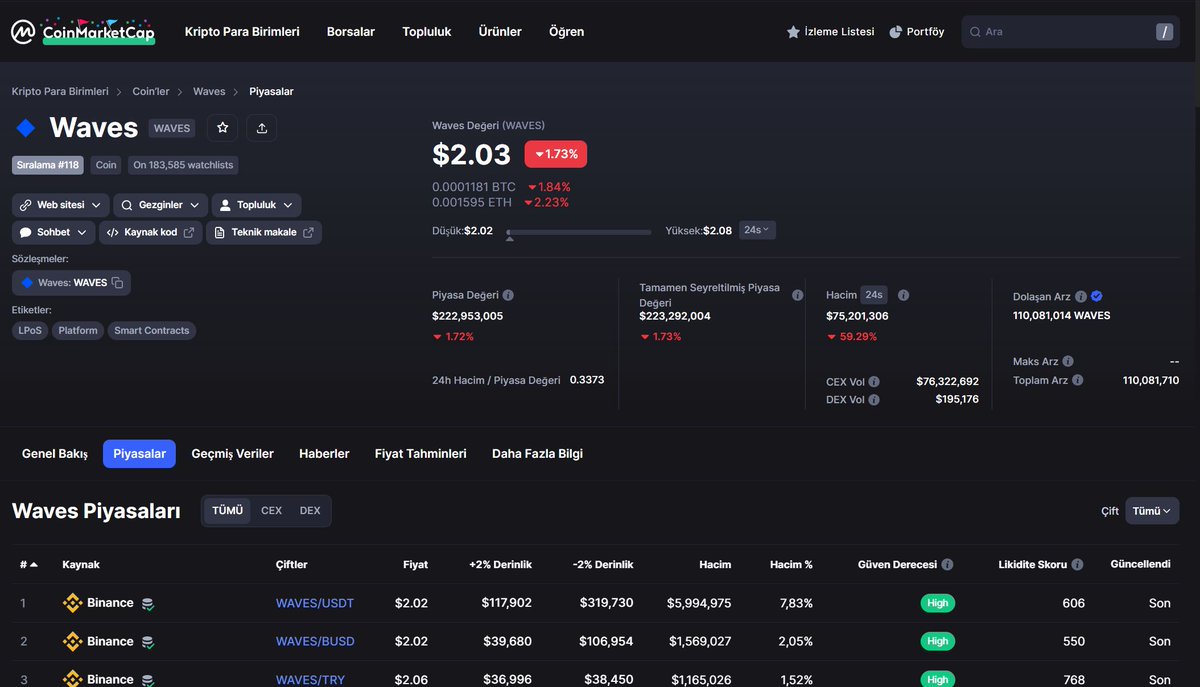The image size is (1200, 687).
Task: Click the LPoS tag
Action: click(30, 330)
